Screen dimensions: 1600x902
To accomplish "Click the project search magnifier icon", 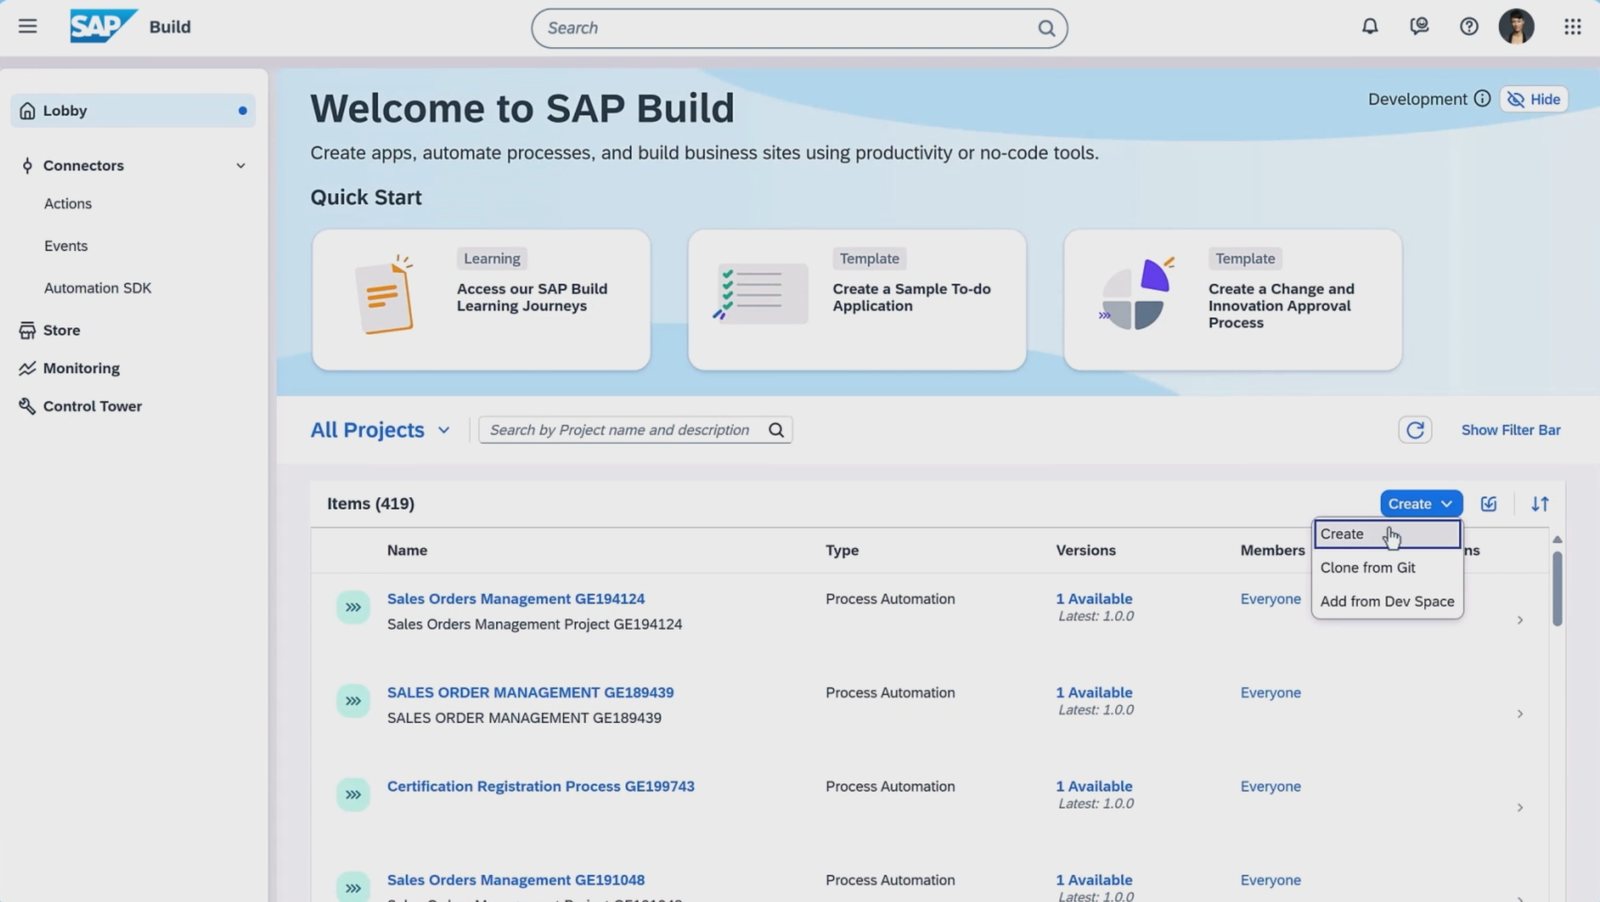I will point(776,430).
